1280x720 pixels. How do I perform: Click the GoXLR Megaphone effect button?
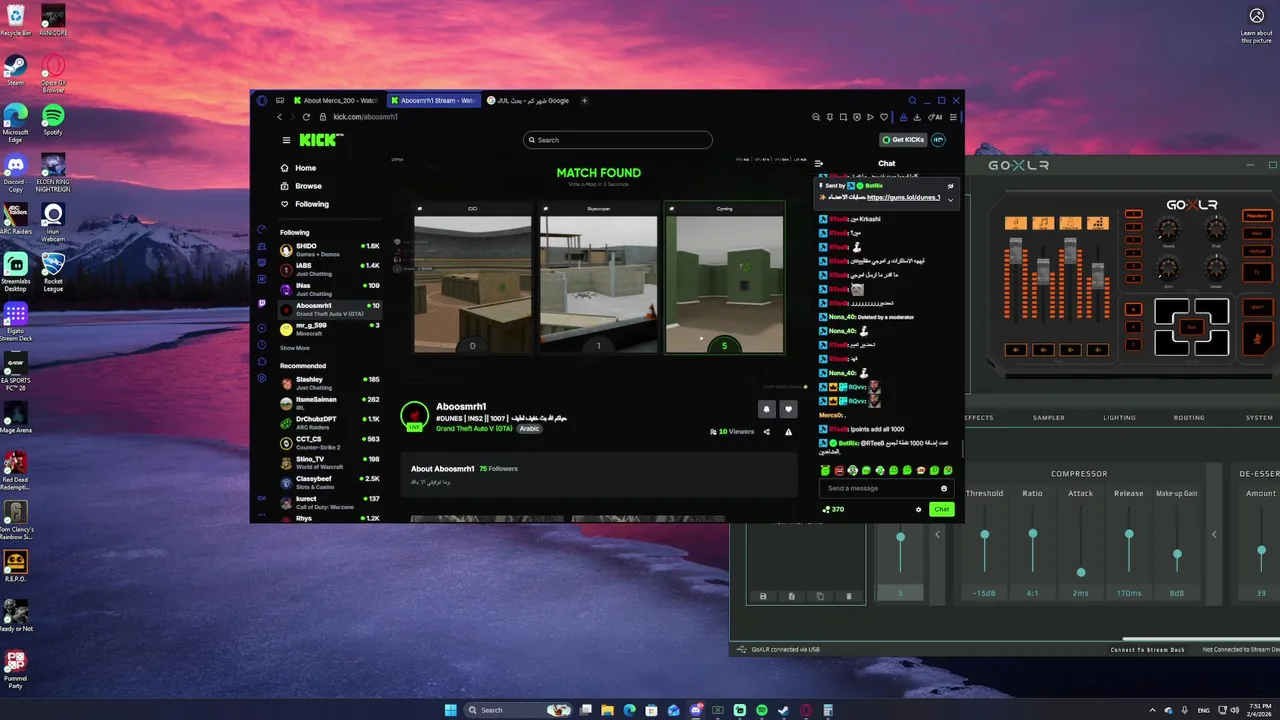tap(1257, 216)
